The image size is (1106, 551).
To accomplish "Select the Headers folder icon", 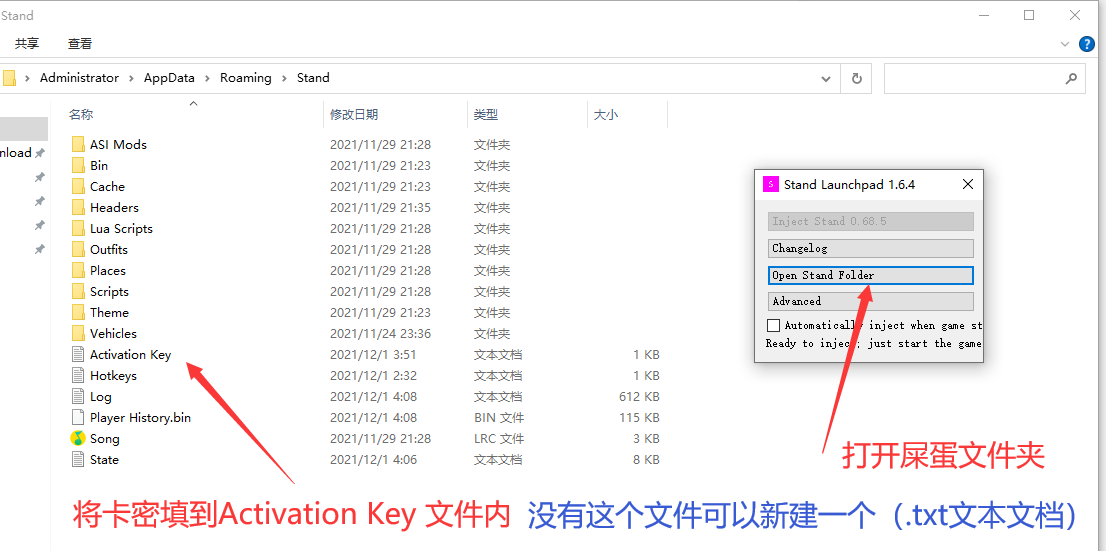I will [78, 207].
